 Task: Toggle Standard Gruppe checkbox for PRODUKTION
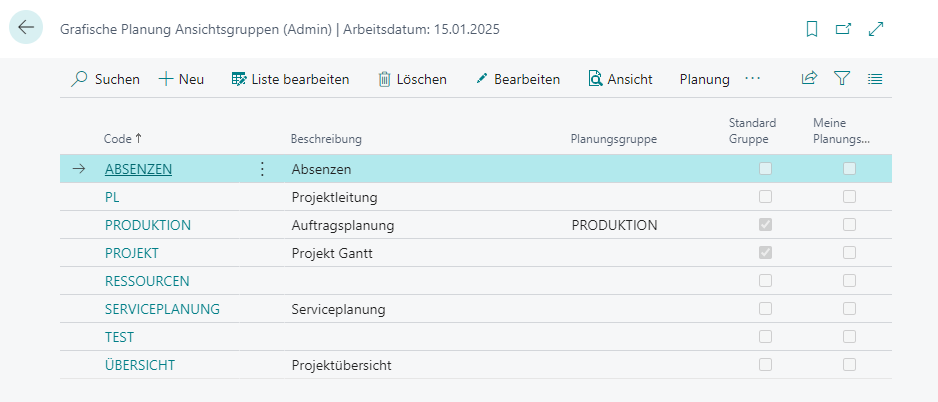[x=765, y=224]
